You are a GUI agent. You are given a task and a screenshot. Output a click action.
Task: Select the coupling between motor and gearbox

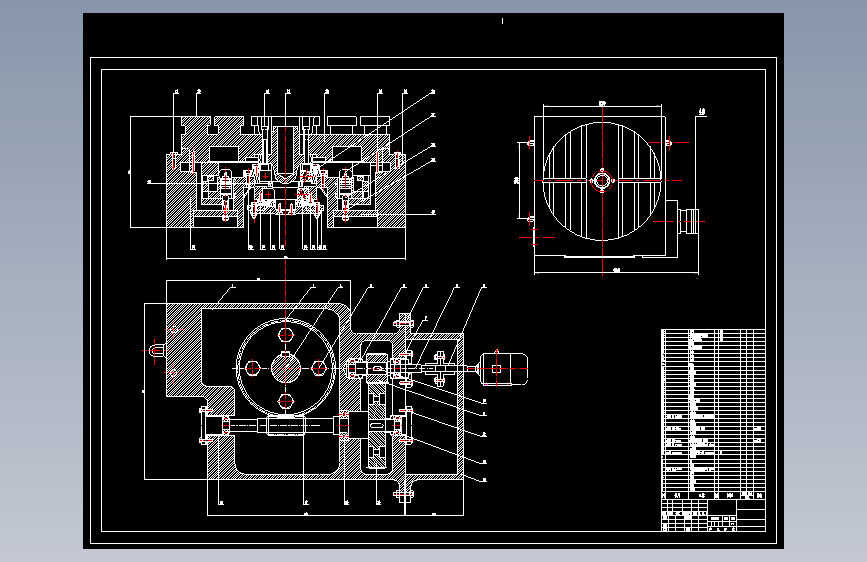tap(440, 368)
